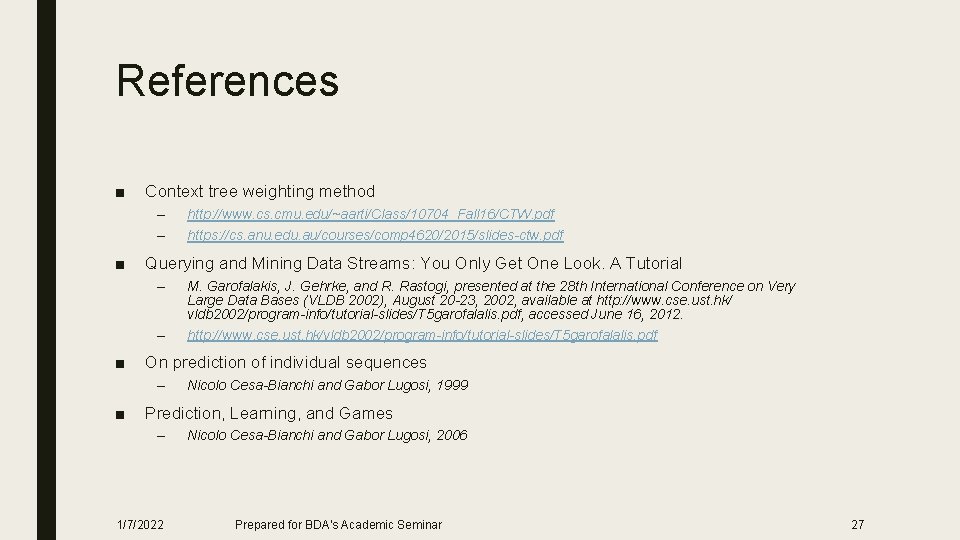The height and width of the screenshot is (540, 960).
Task: Click the 'Prediction, Learning, and Games' heading
Action: pyautogui.click(x=268, y=413)
